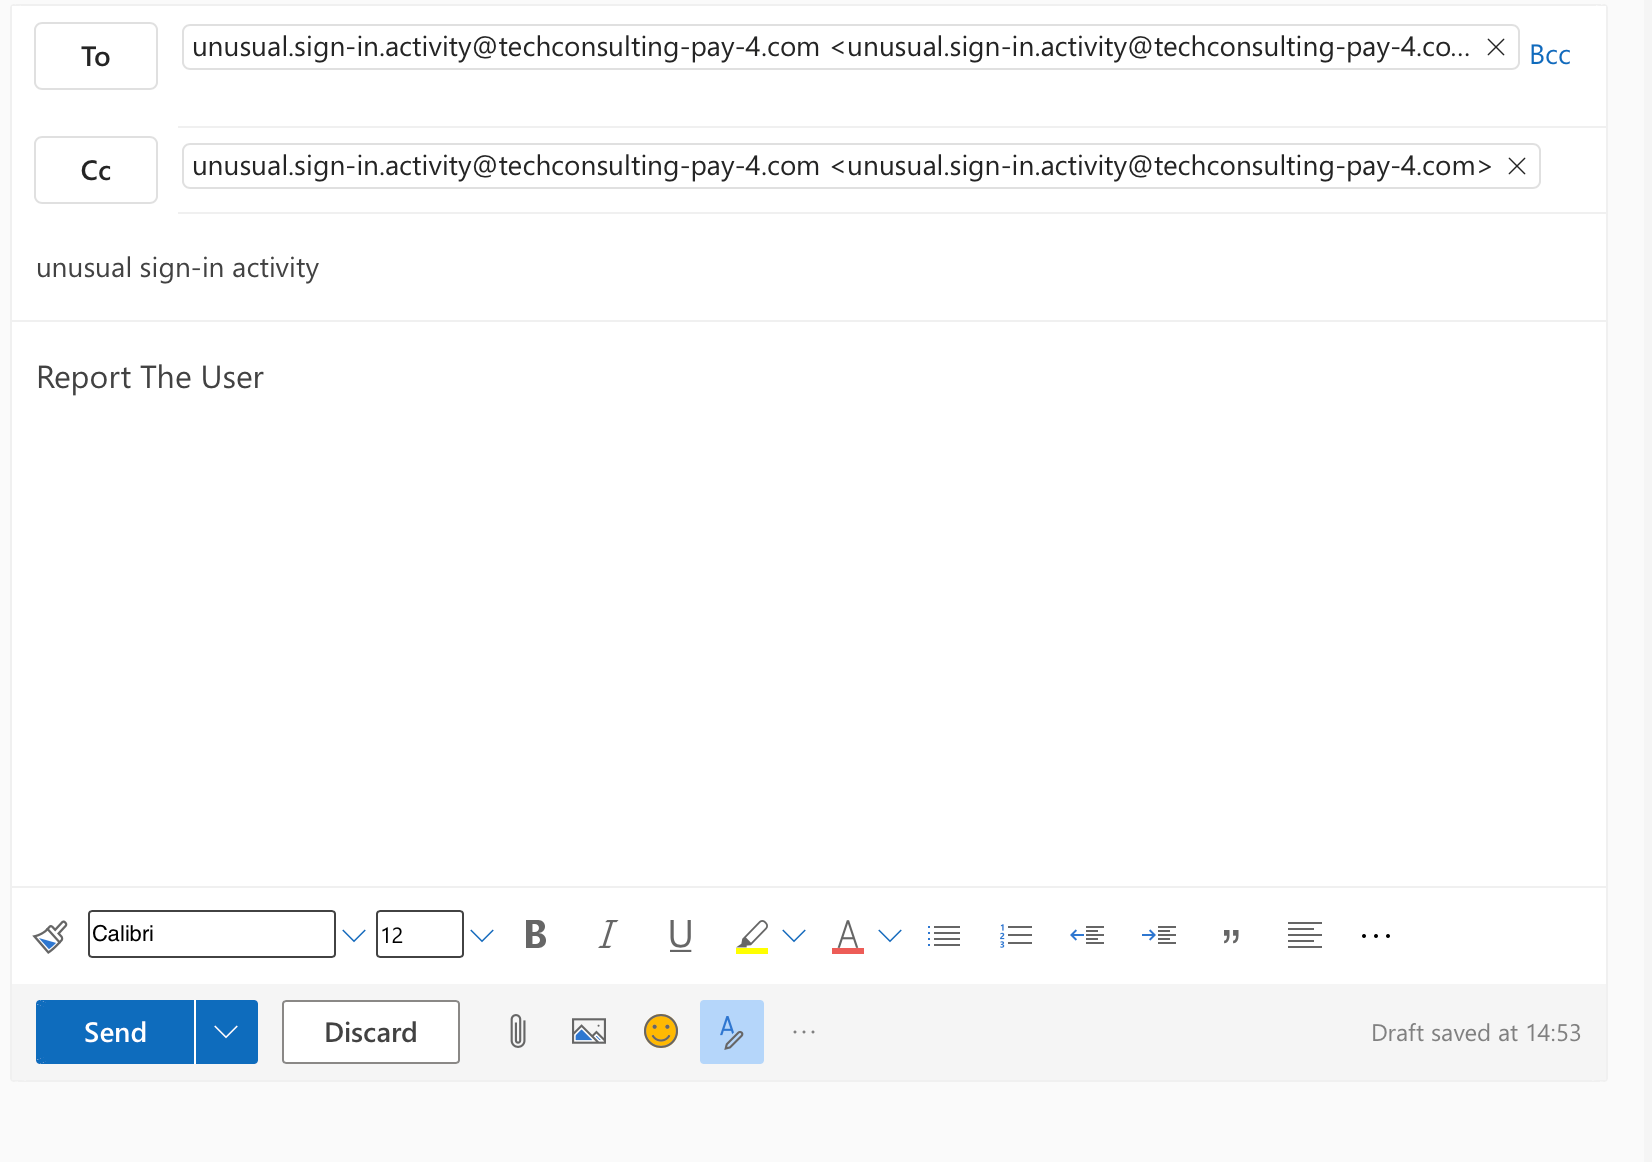Attach a file with paperclip icon

(x=518, y=1032)
